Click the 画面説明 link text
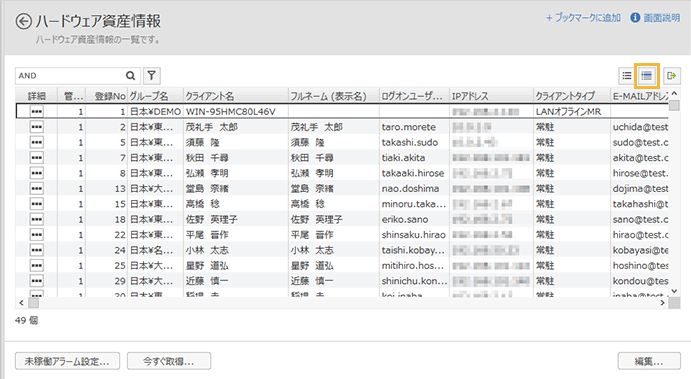The width and height of the screenshot is (691, 379). (661, 18)
